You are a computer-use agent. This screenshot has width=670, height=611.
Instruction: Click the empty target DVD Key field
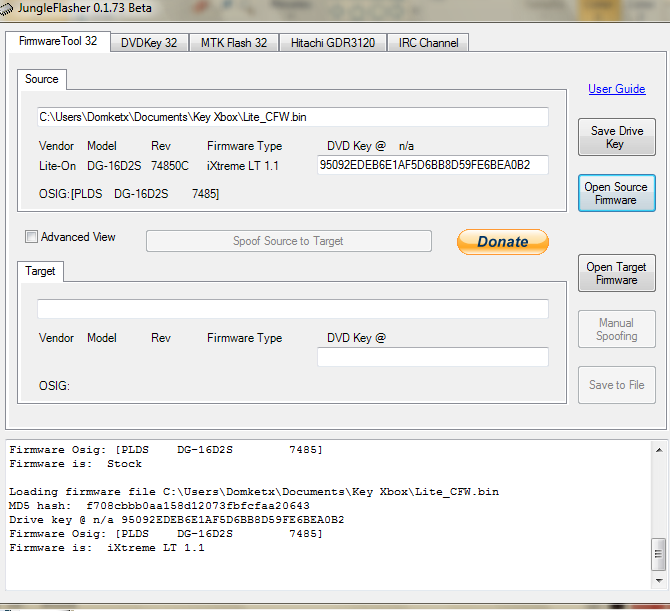click(x=433, y=357)
